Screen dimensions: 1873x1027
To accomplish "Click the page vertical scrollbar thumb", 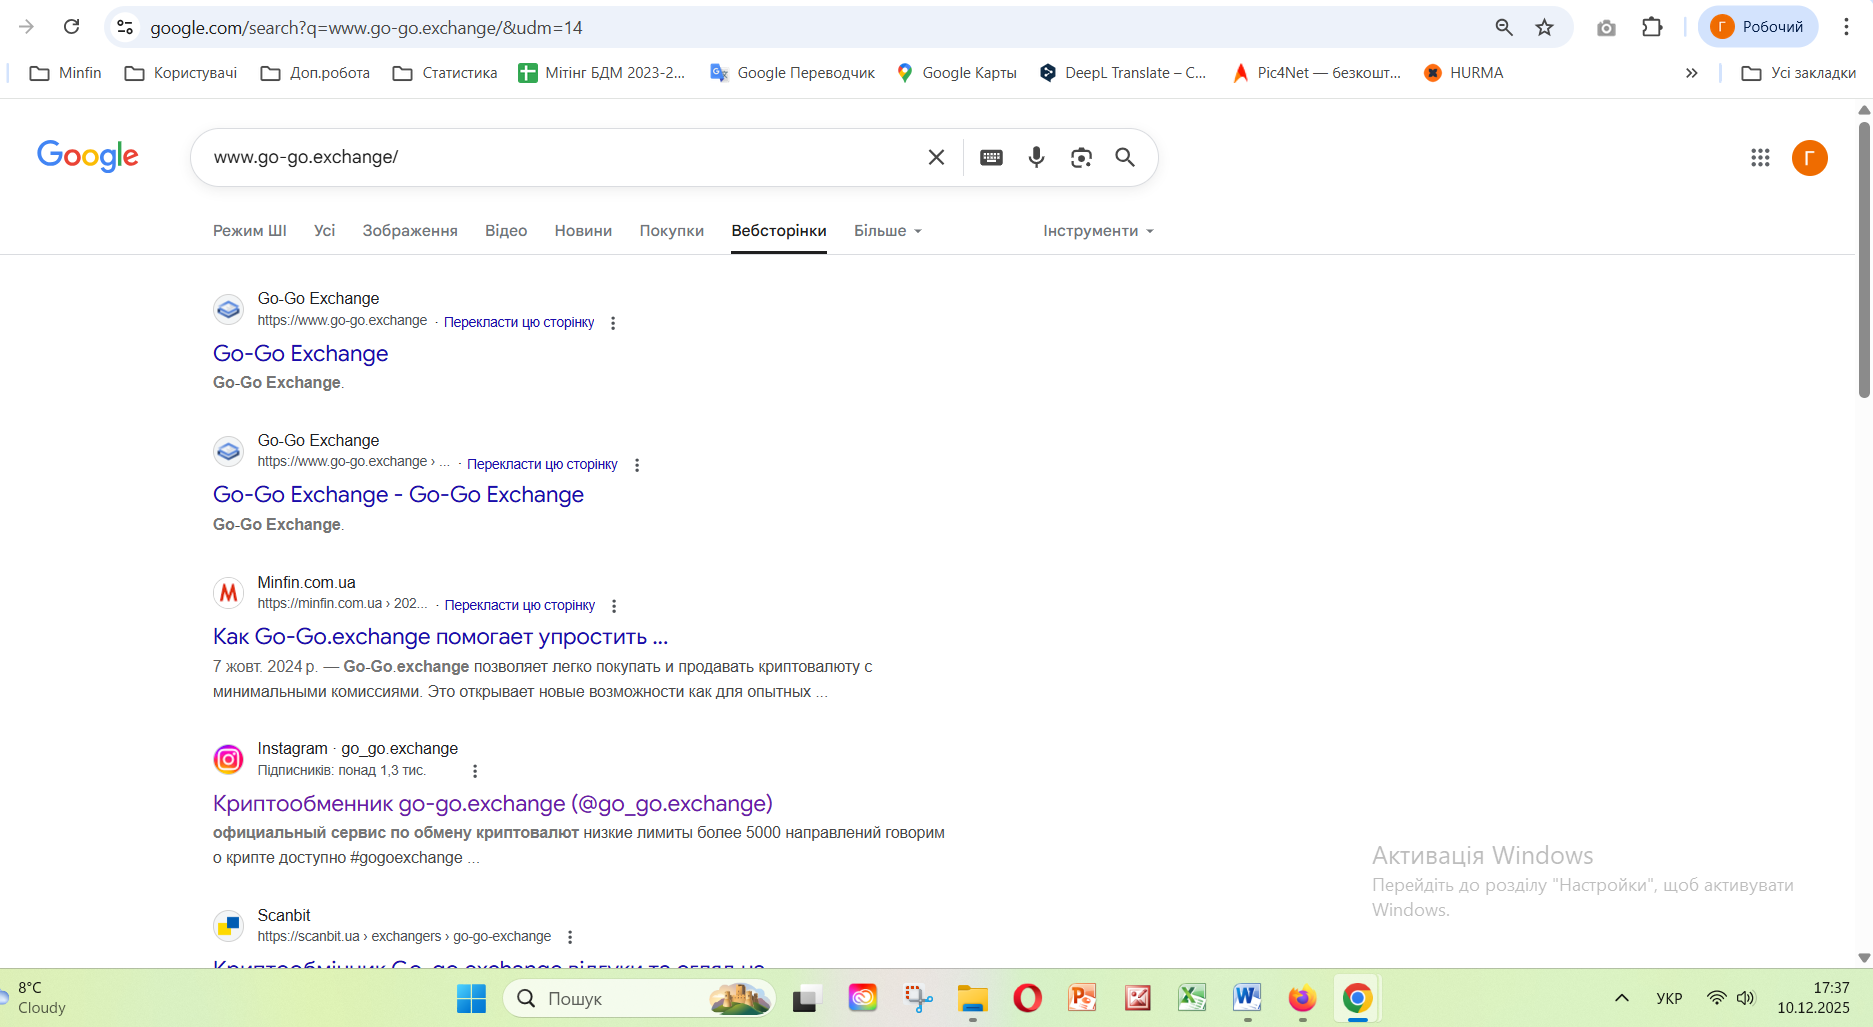I will 1864,260.
